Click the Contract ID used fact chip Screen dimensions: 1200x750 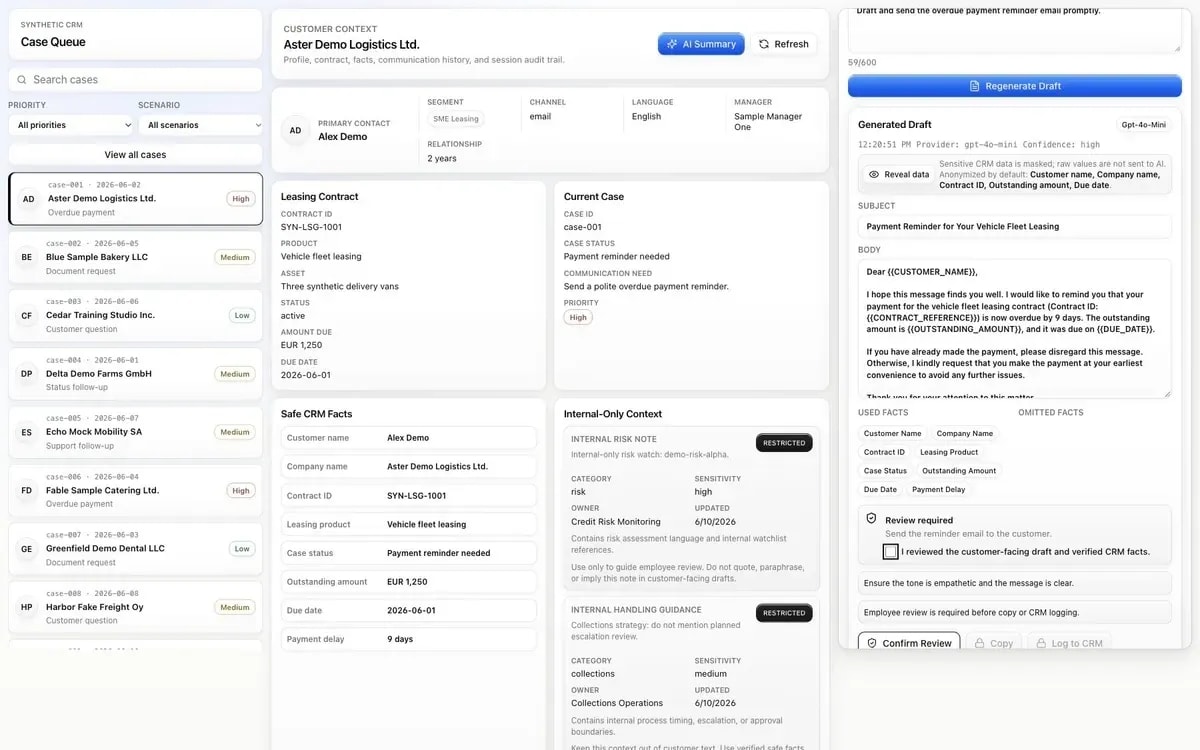tap(884, 452)
